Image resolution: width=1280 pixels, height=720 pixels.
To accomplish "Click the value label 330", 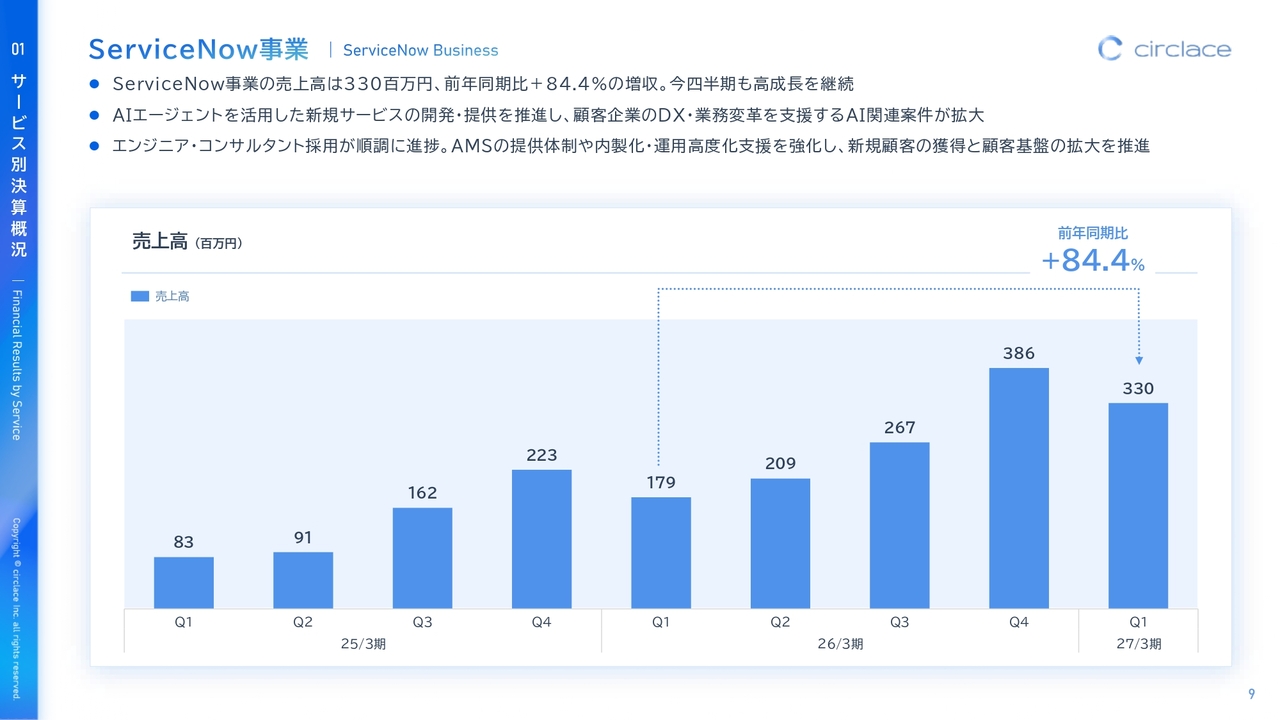I will coord(1138,388).
